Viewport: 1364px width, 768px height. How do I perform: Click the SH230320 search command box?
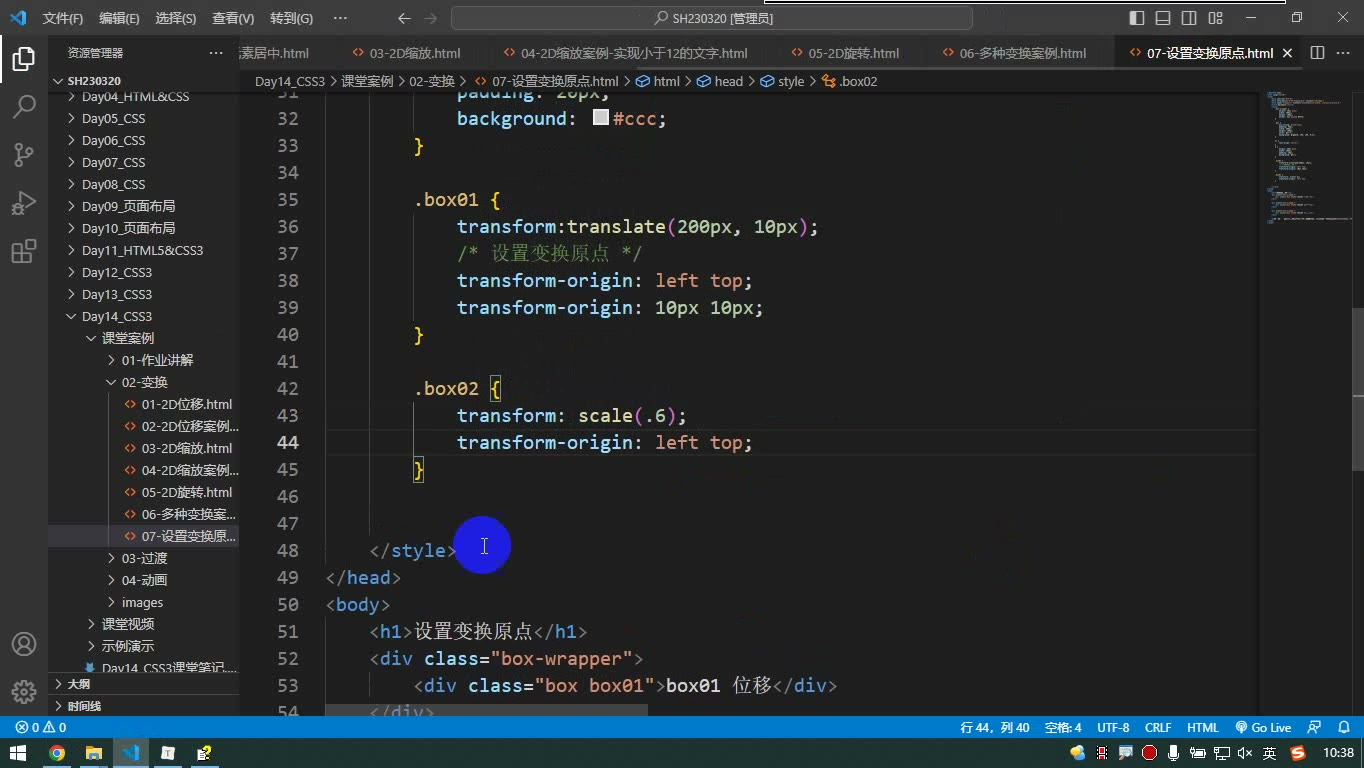pyautogui.click(x=712, y=18)
